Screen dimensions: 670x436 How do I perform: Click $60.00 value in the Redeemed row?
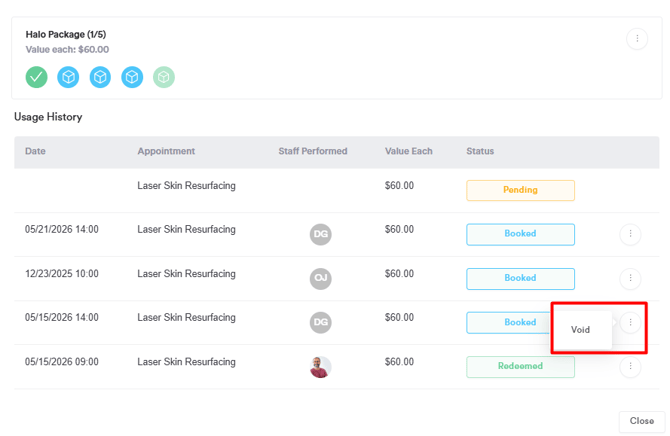[399, 362]
